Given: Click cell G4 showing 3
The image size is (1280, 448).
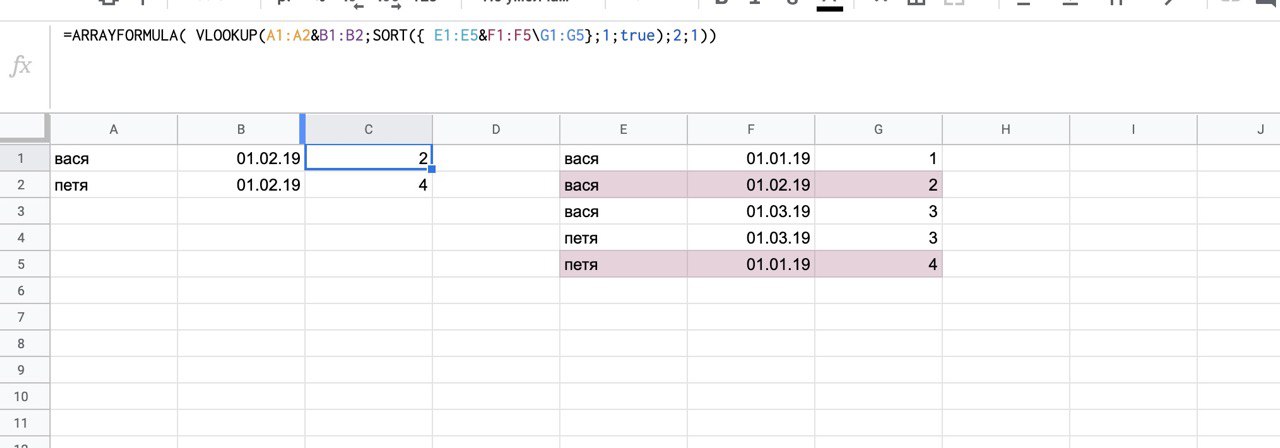Looking at the screenshot, I should (x=879, y=238).
